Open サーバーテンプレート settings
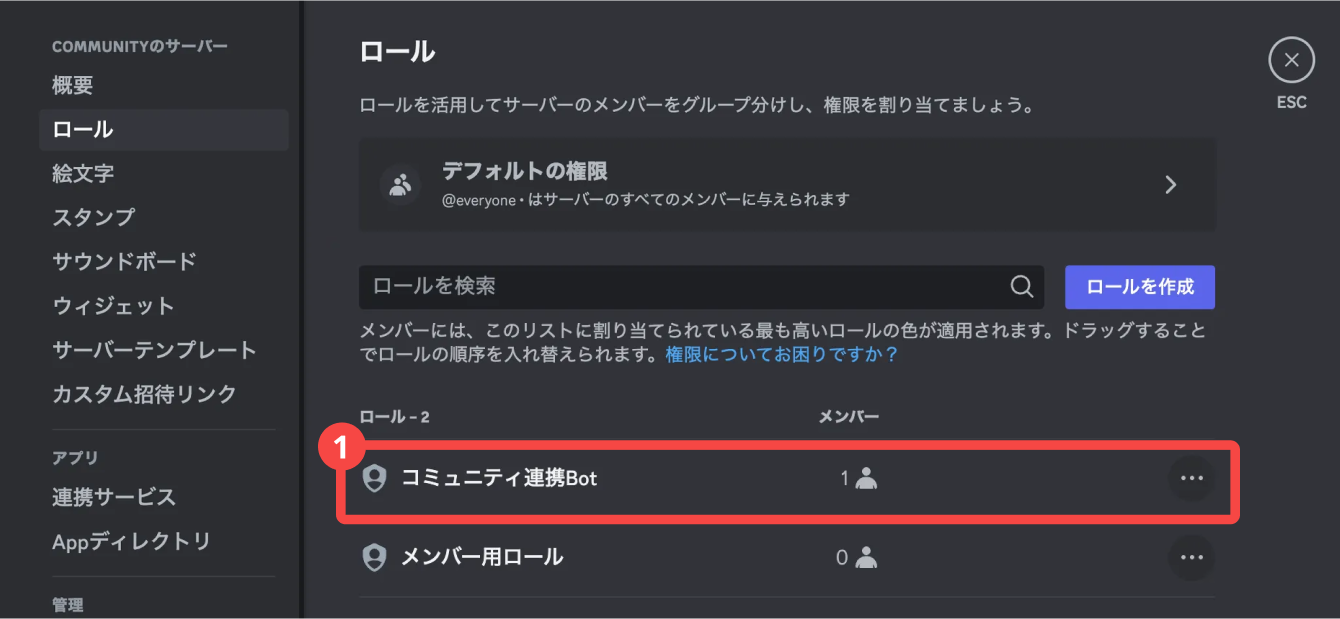The image size is (1340, 619). coord(154,350)
